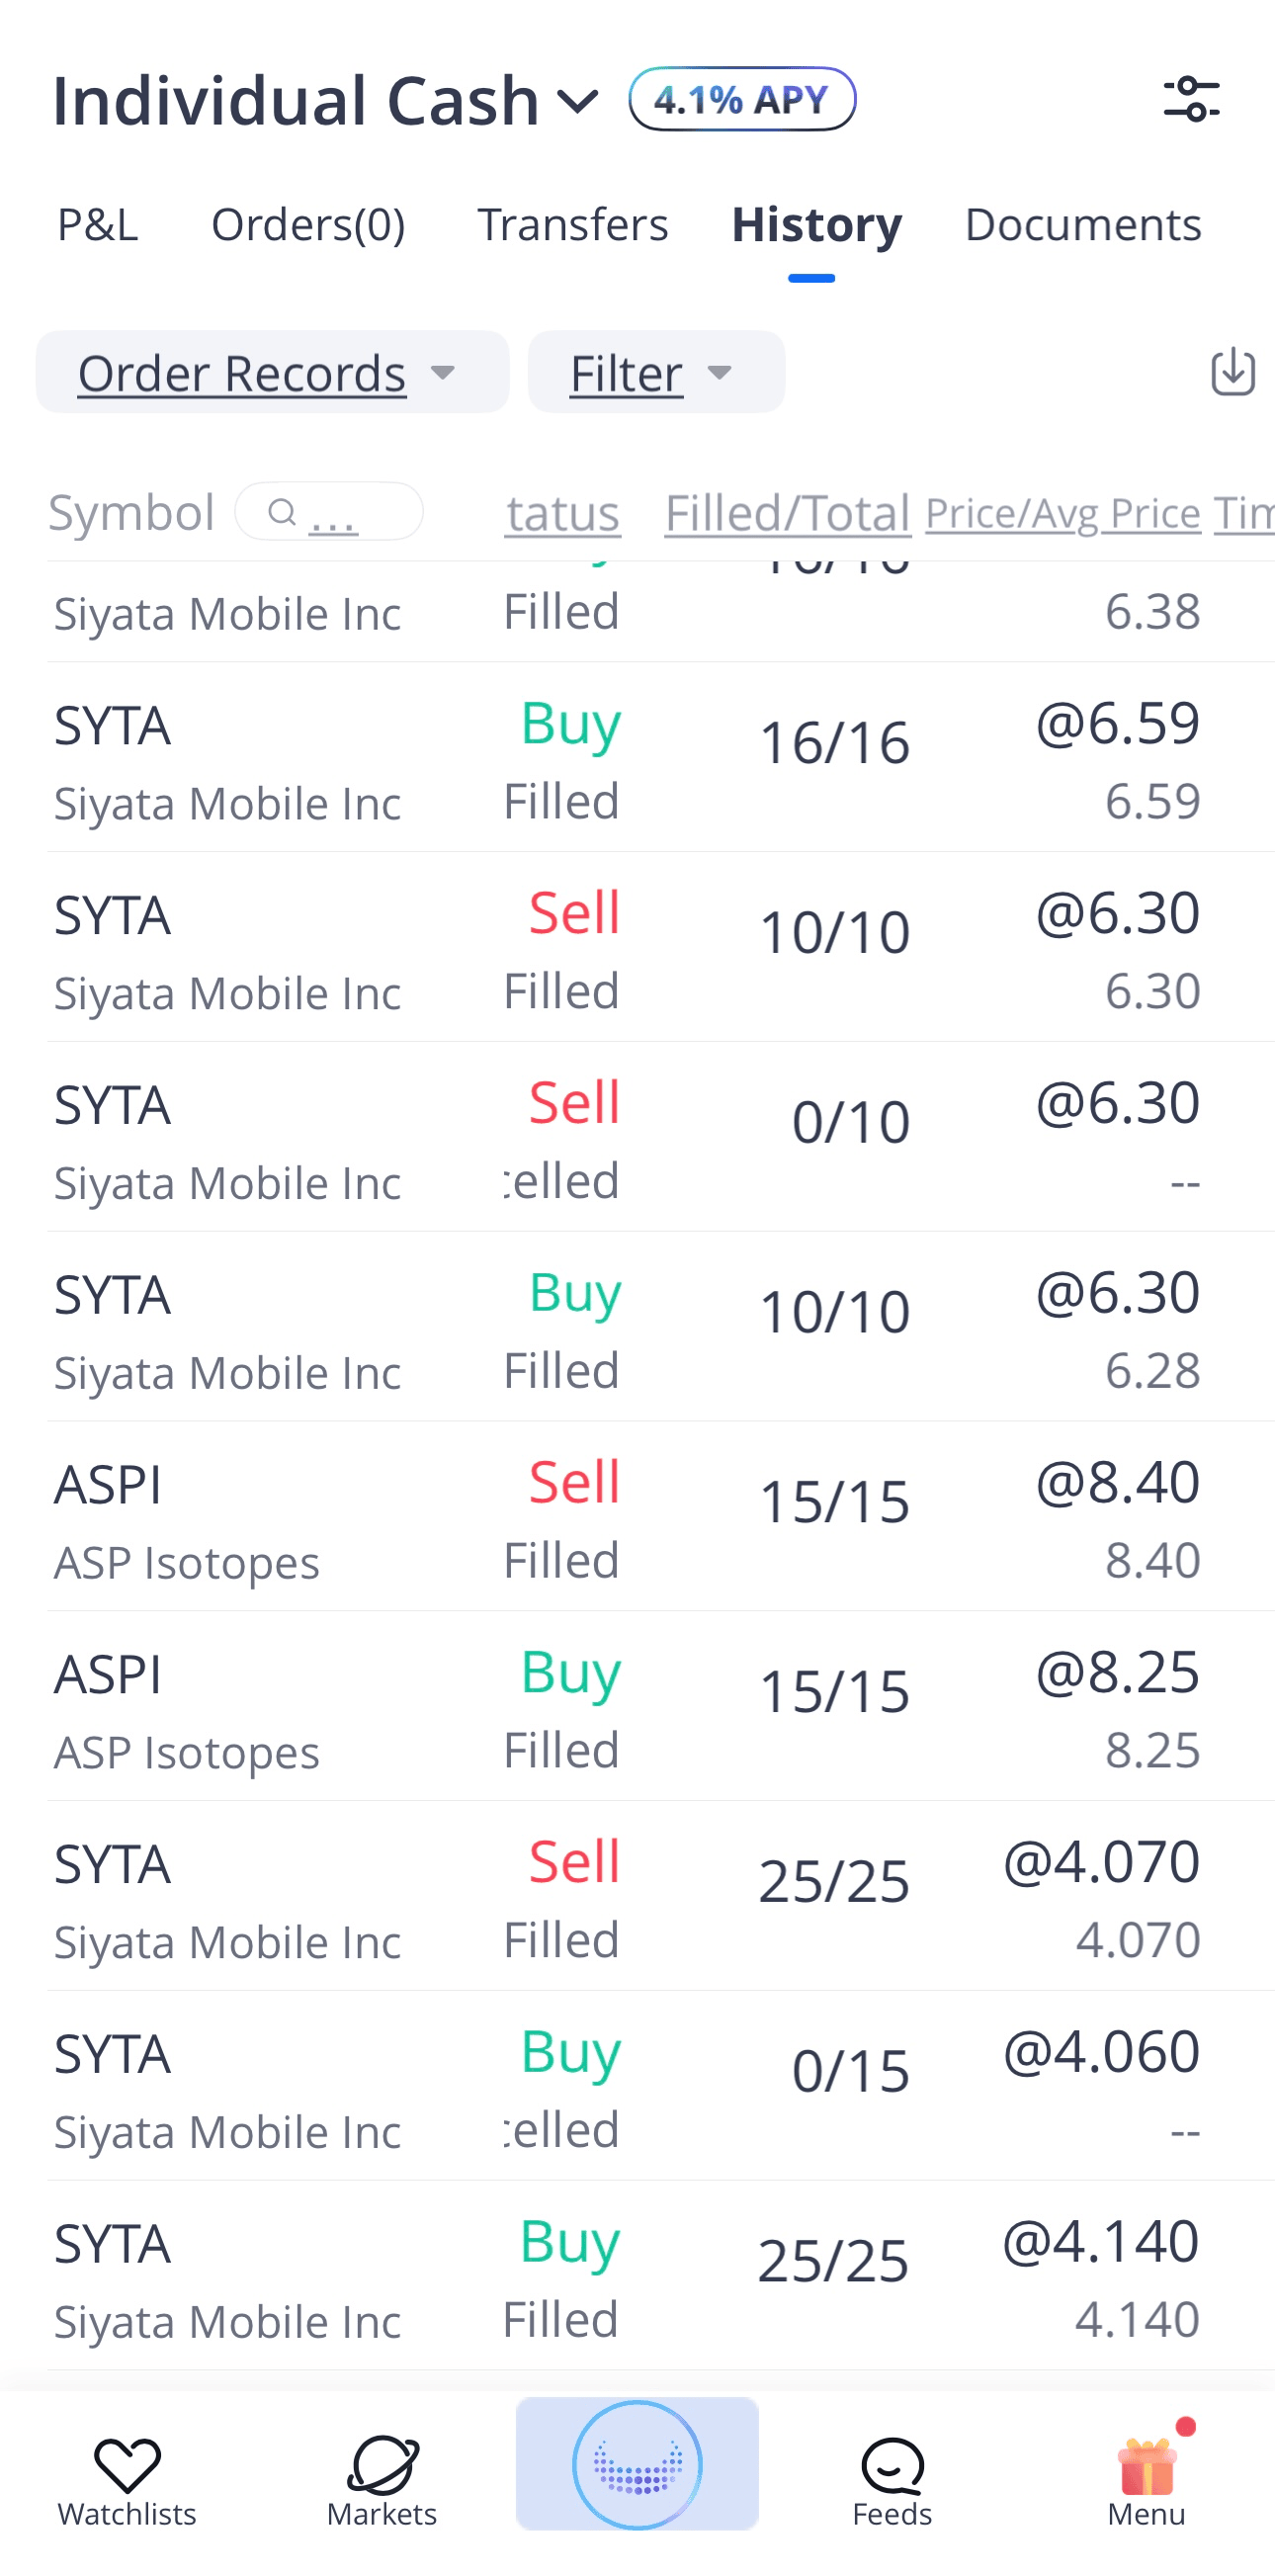The width and height of the screenshot is (1275, 2576).
Task: Tap the symbol search magnifier icon
Action: coord(283,512)
